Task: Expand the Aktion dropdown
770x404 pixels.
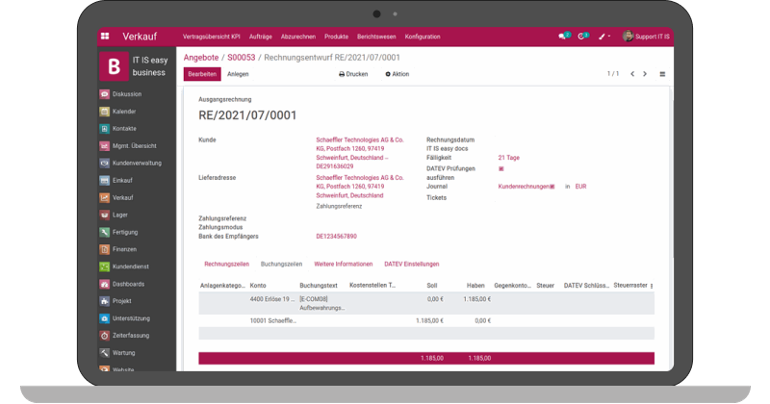Action: [x=397, y=74]
